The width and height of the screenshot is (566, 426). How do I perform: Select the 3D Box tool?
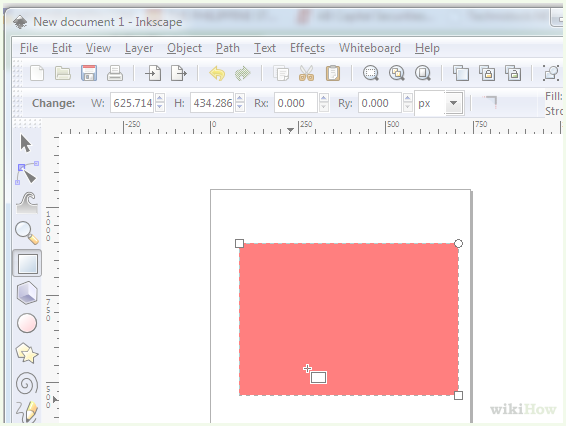point(27,292)
